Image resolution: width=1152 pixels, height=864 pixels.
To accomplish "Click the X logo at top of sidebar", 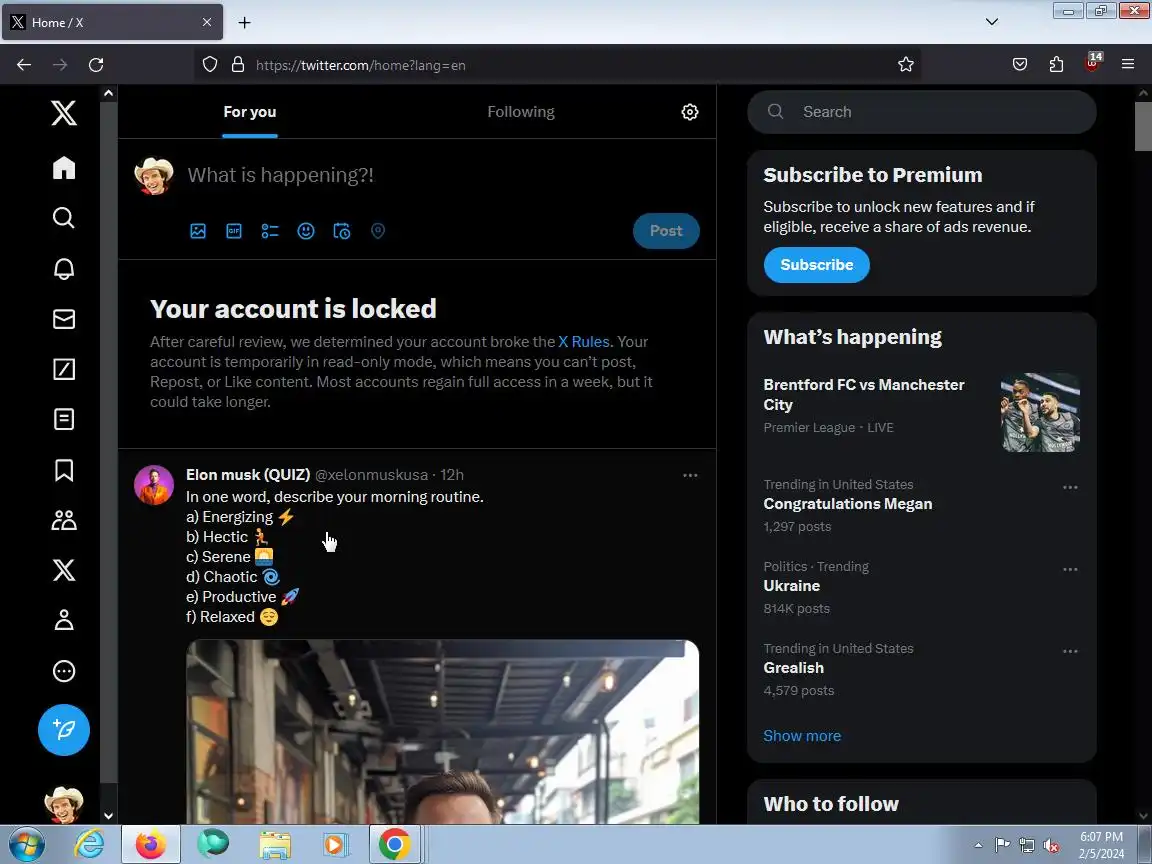I will tap(64, 112).
